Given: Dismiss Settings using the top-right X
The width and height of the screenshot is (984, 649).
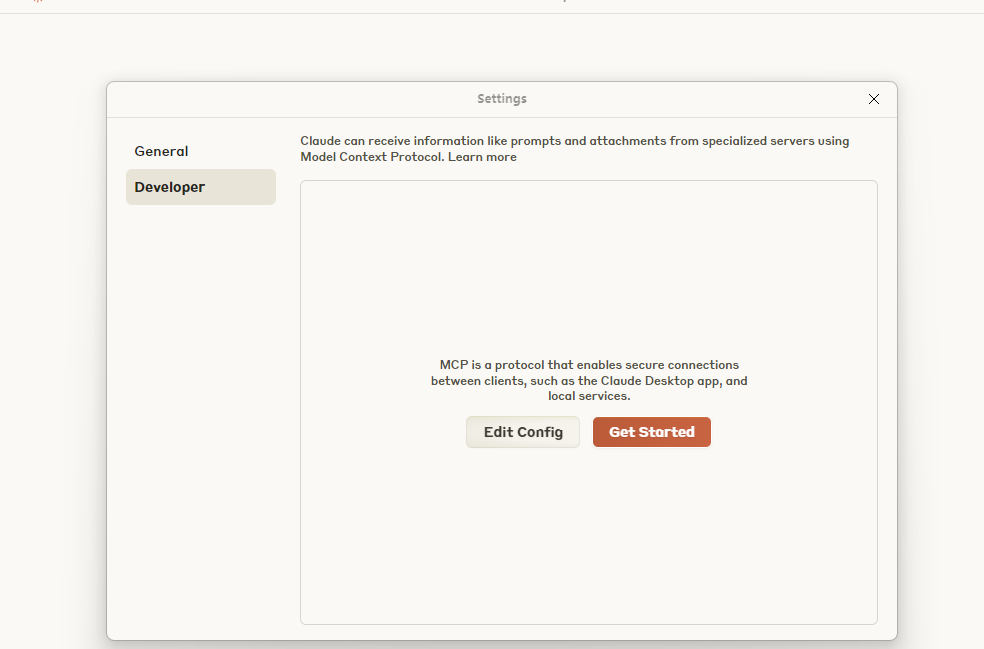Looking at the screenshot, I should [874, 99].
